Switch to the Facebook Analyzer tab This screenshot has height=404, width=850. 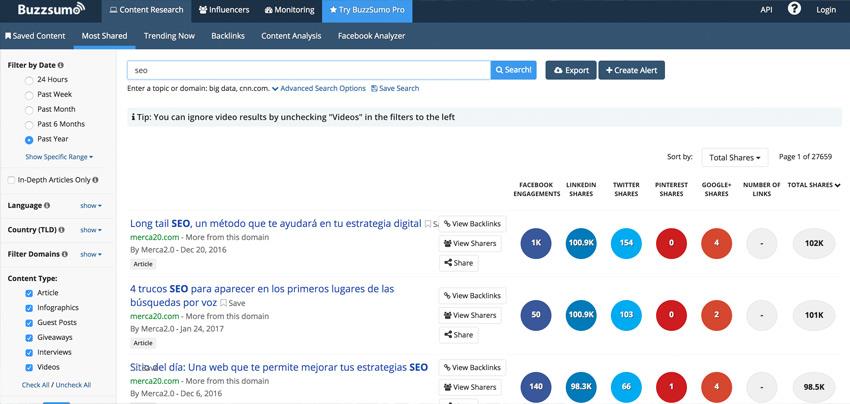[x=371, y=36]
